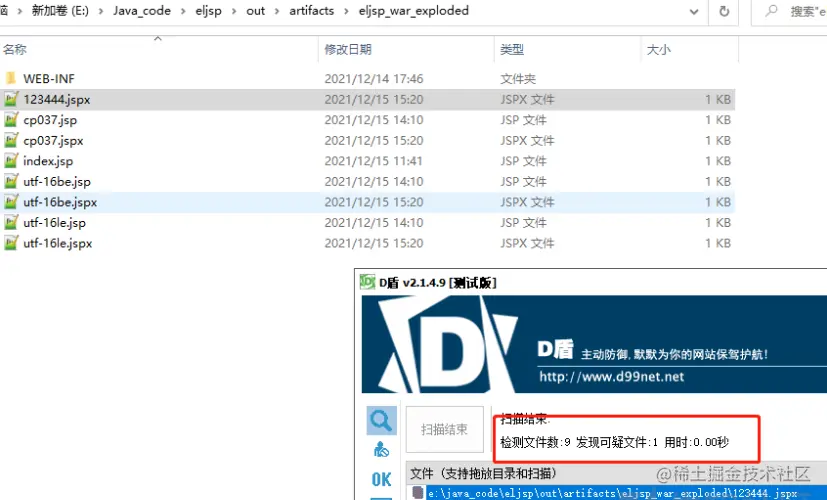Open the http://www.d99net.net link
Viewport: 827px width, 500px height.
pos(611,377)
